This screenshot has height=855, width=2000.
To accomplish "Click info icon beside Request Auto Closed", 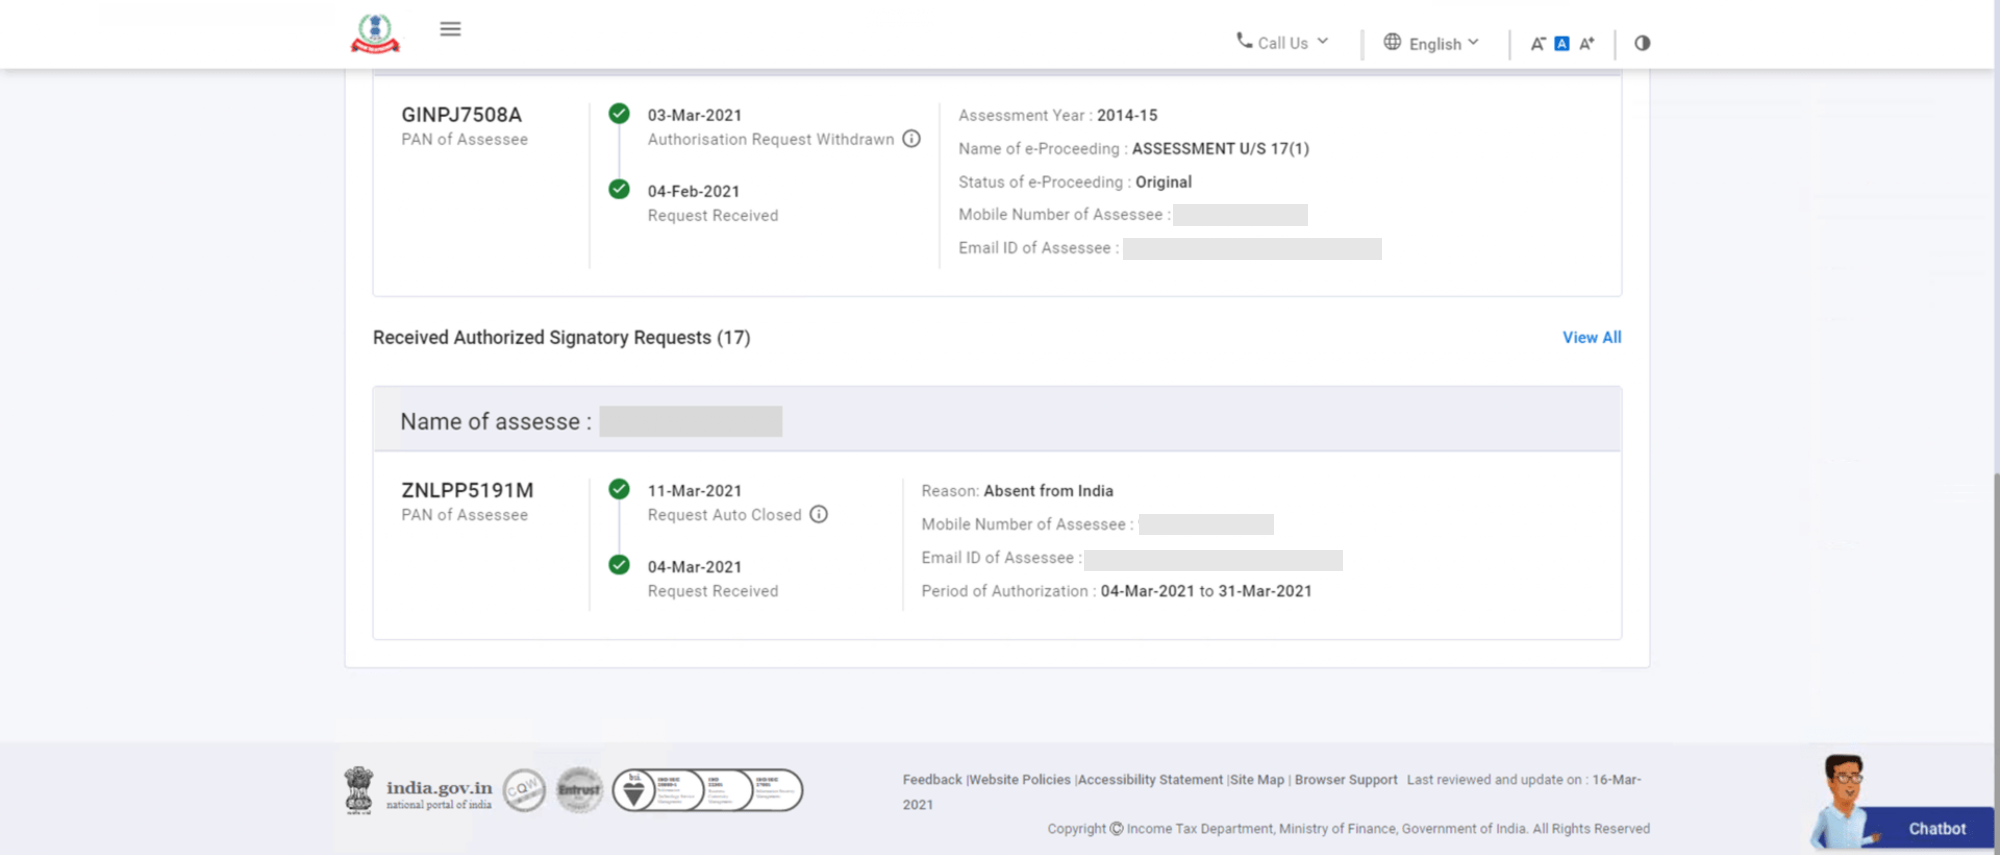I will click(x=818, y=514).
